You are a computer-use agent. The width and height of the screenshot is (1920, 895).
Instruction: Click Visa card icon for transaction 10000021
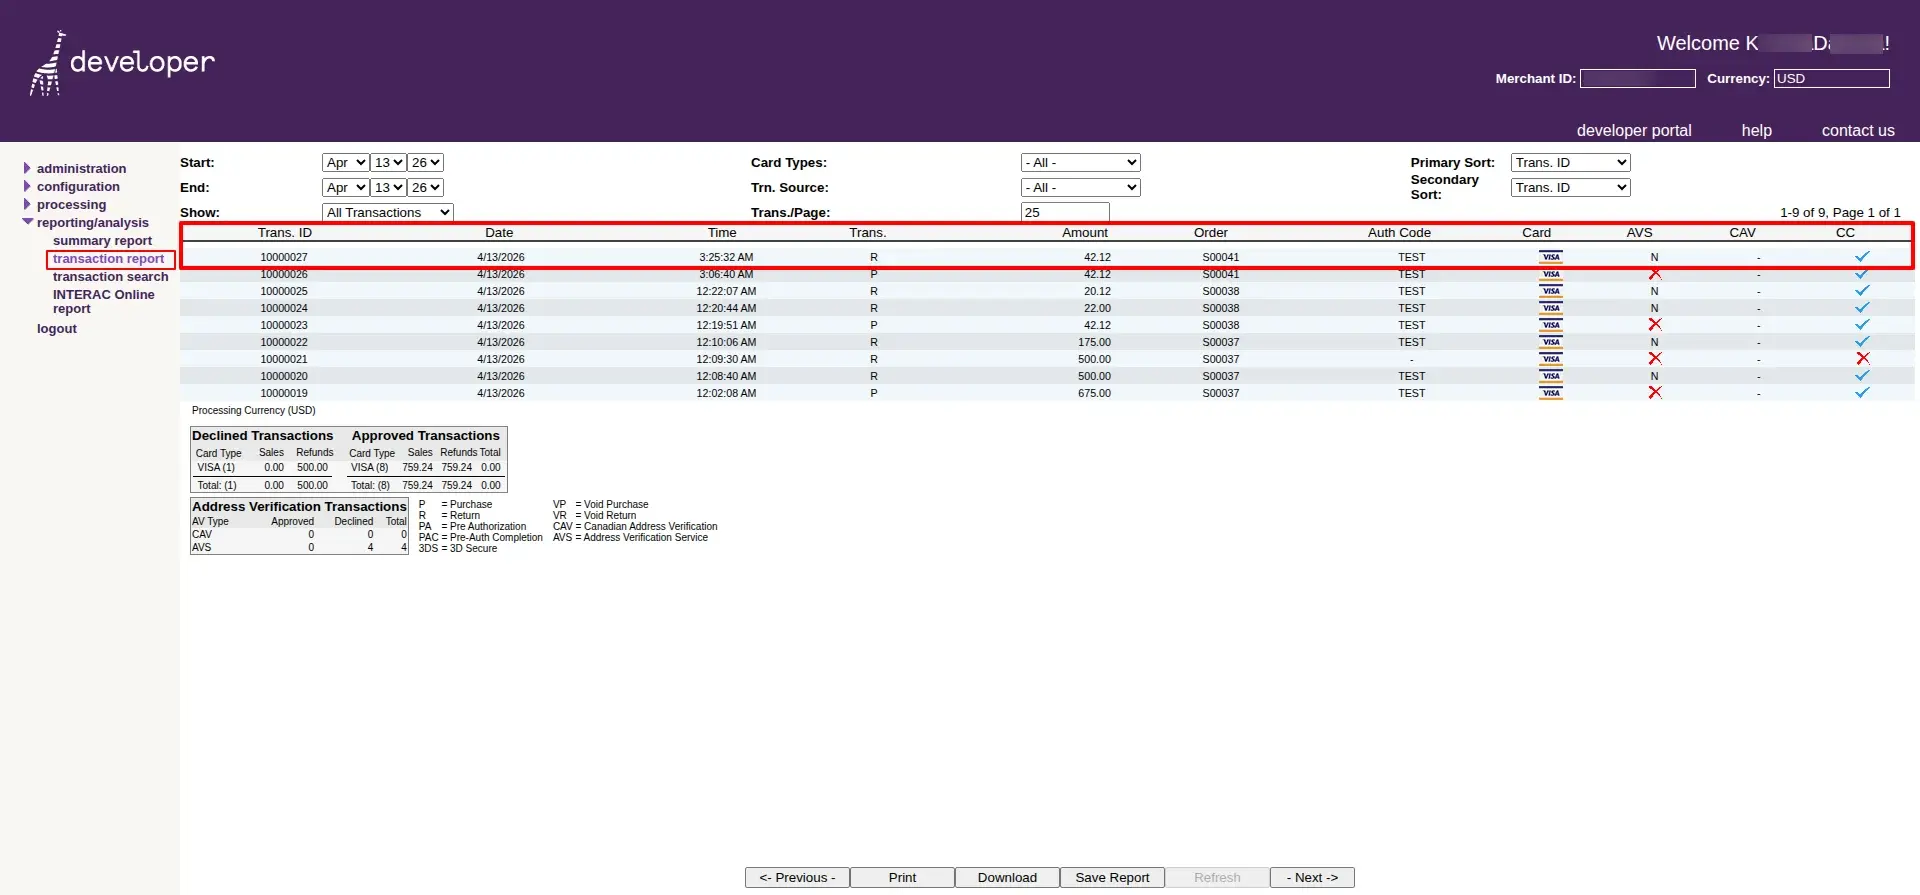pos(1551,359)
